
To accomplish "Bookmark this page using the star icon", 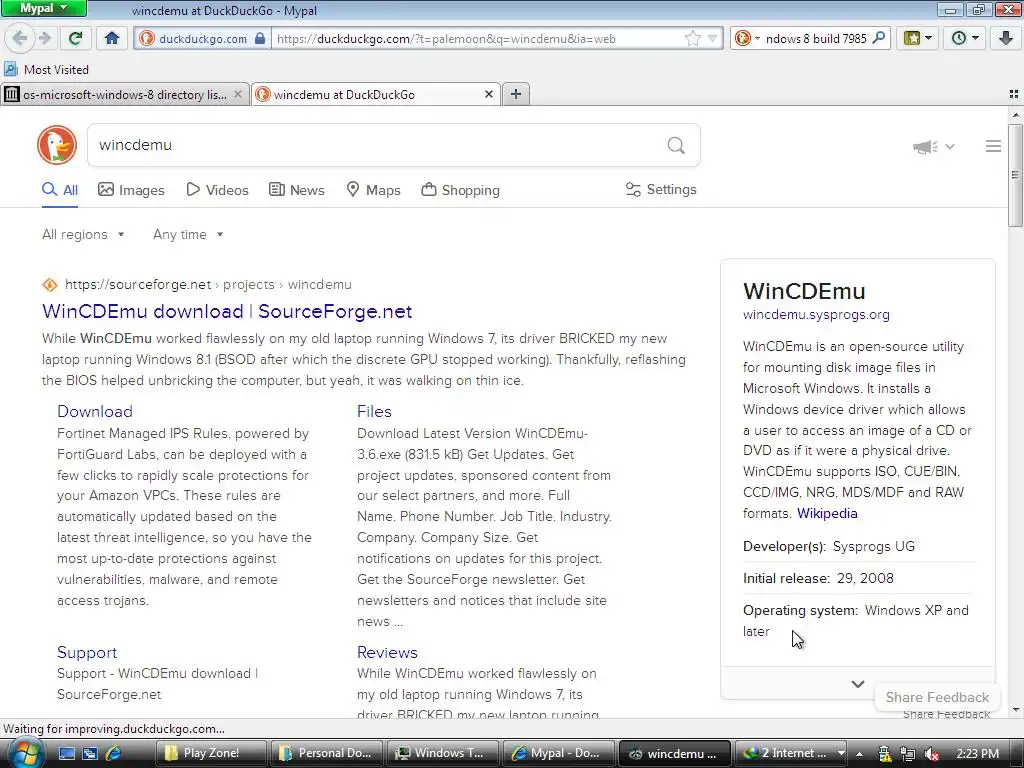I will click(692, 39).
